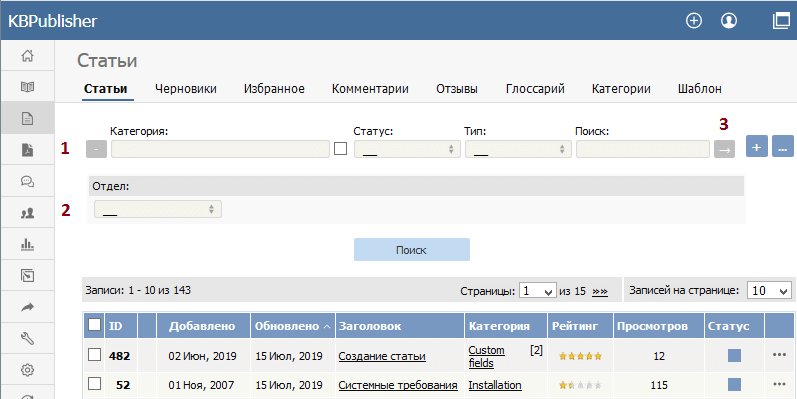Open the Создание статьи article link
Image resolution: width=797 pixels, height=399 pixels.
pos(382,356)
